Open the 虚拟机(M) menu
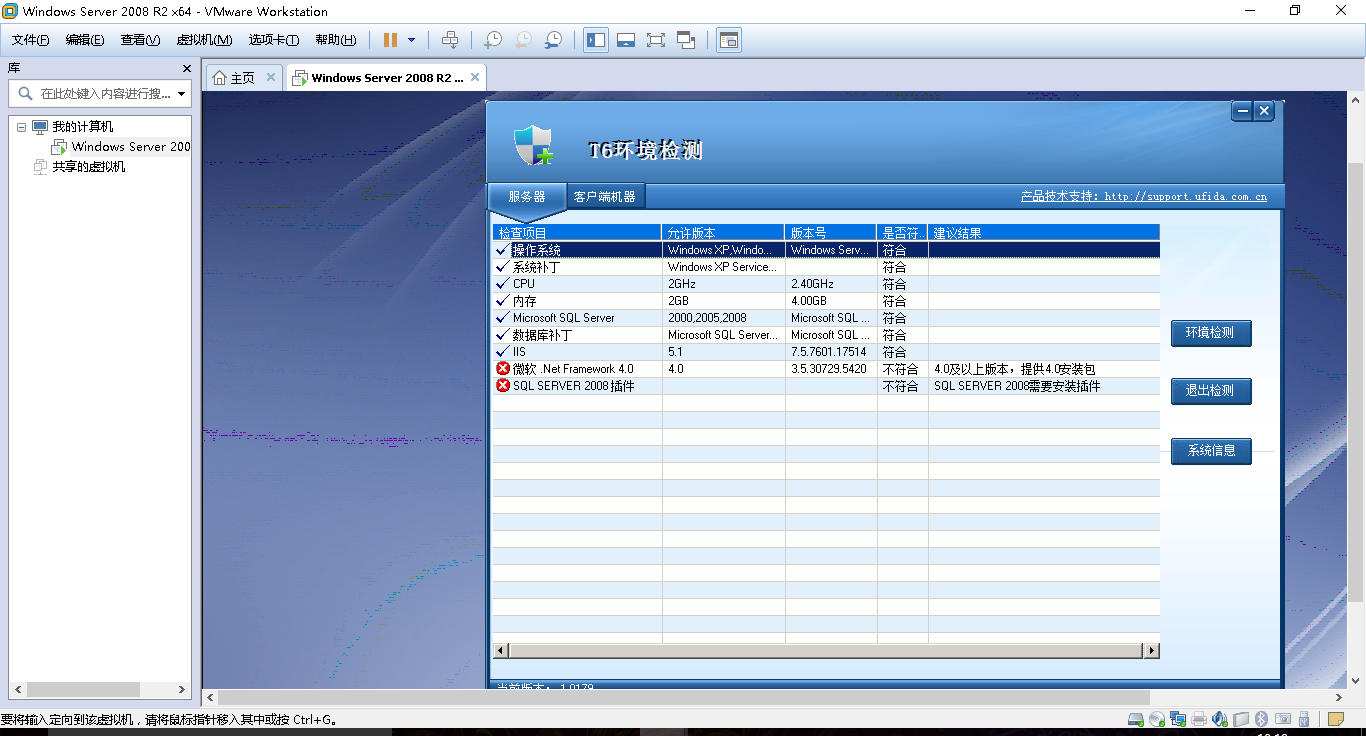 coord(204,40)
